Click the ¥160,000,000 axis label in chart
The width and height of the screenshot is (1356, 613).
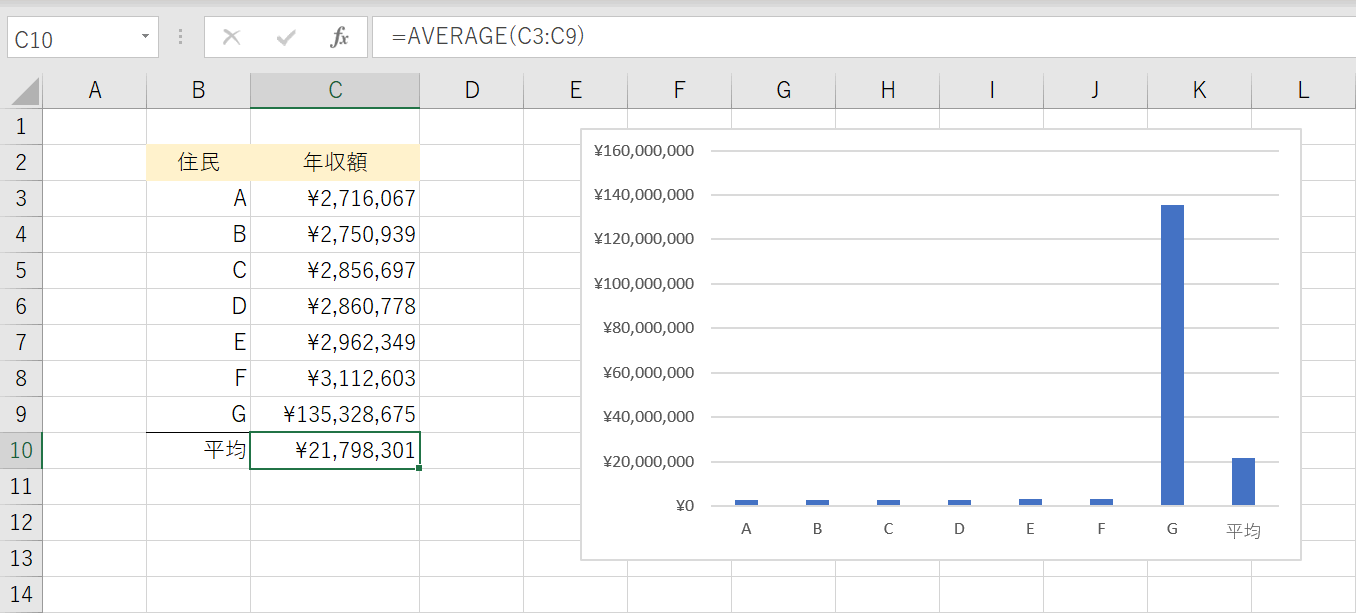pos(643,151)
